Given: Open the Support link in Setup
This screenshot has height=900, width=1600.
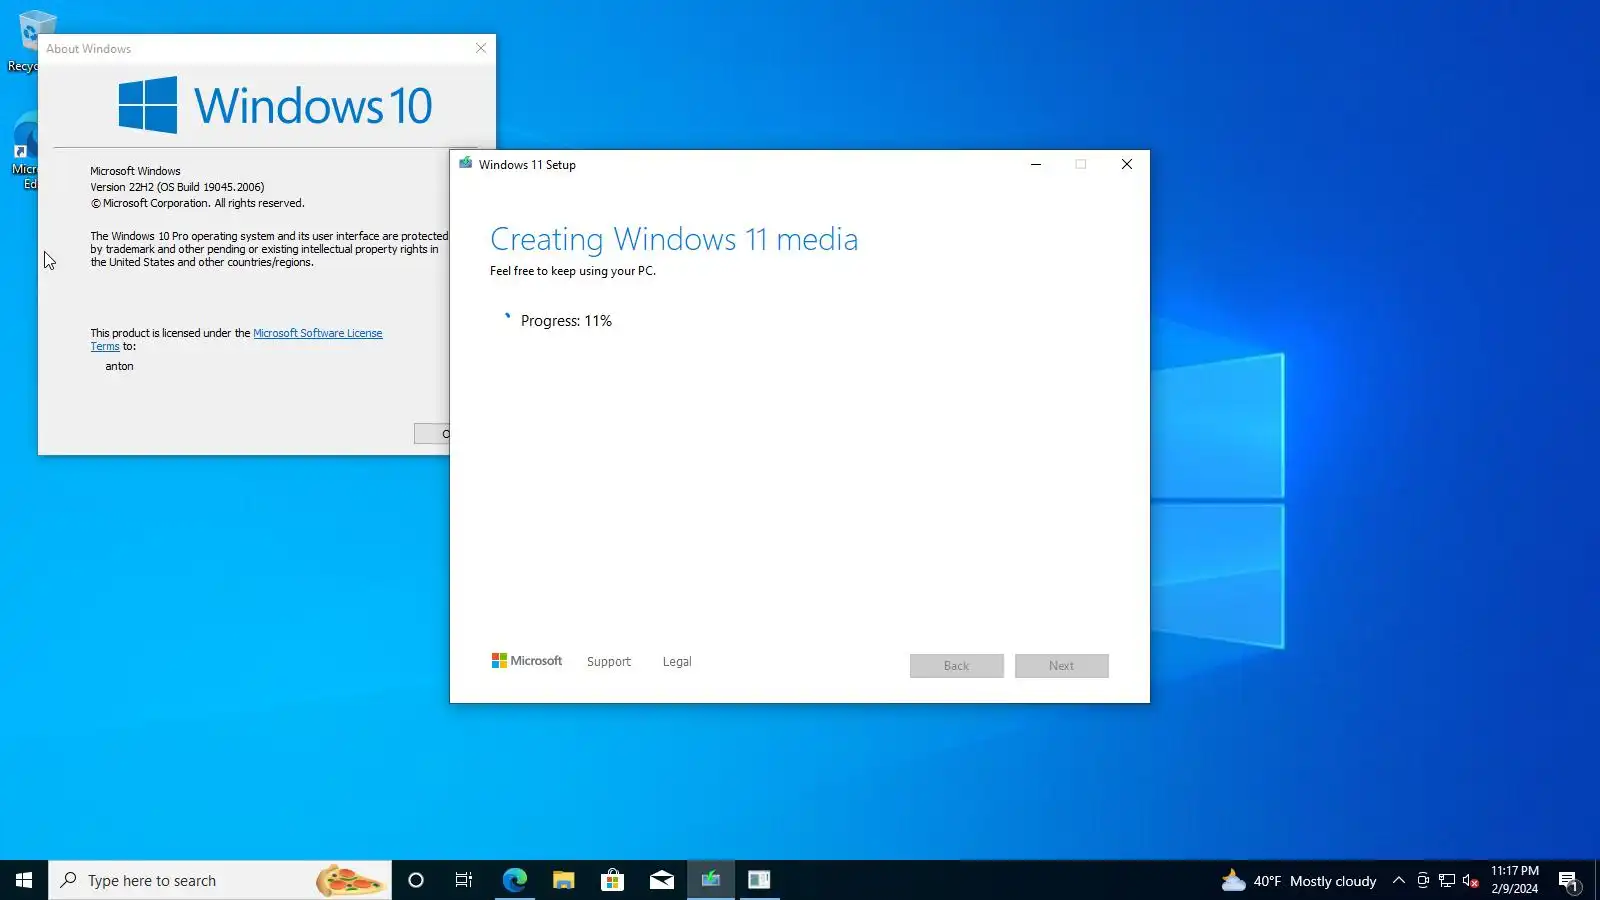Looking at the screenshot, I should [x=609, y=662].
